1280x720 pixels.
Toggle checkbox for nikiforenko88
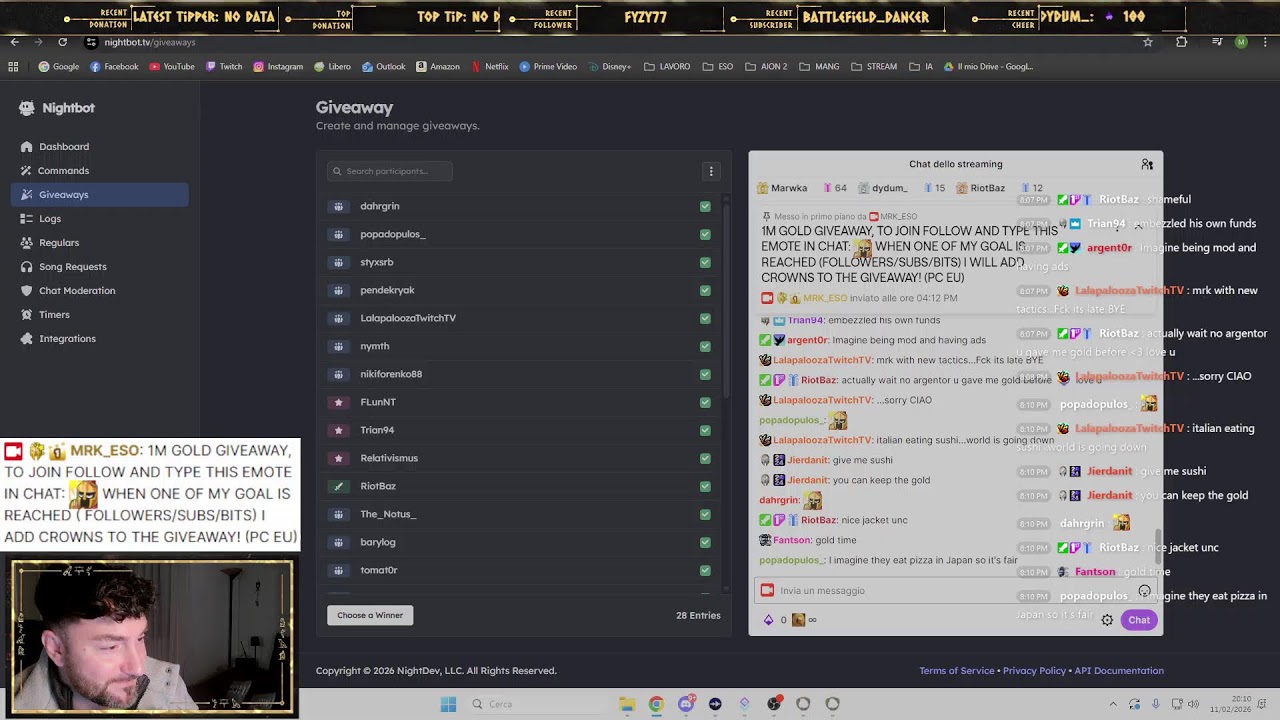coord(705,374)
